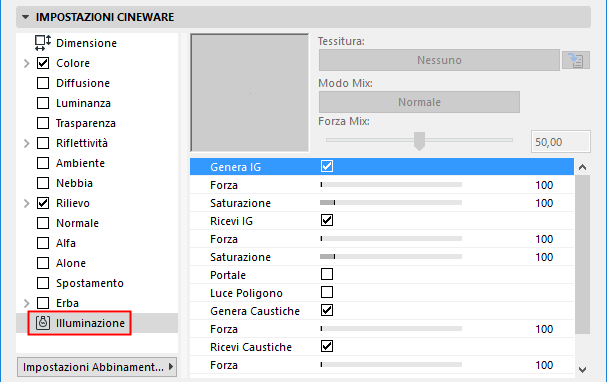Screen dimensions: 607x382
Task: Click the Forza Mix slider handle
Action: (x=419, y=141)
